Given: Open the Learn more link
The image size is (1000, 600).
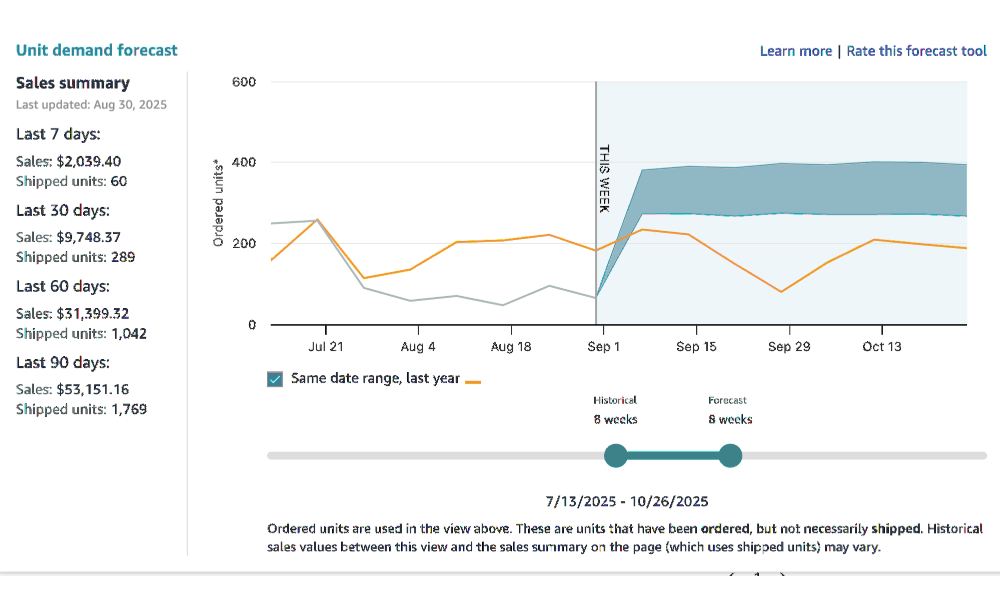Looking at the screenshot, I should point(797,50).
